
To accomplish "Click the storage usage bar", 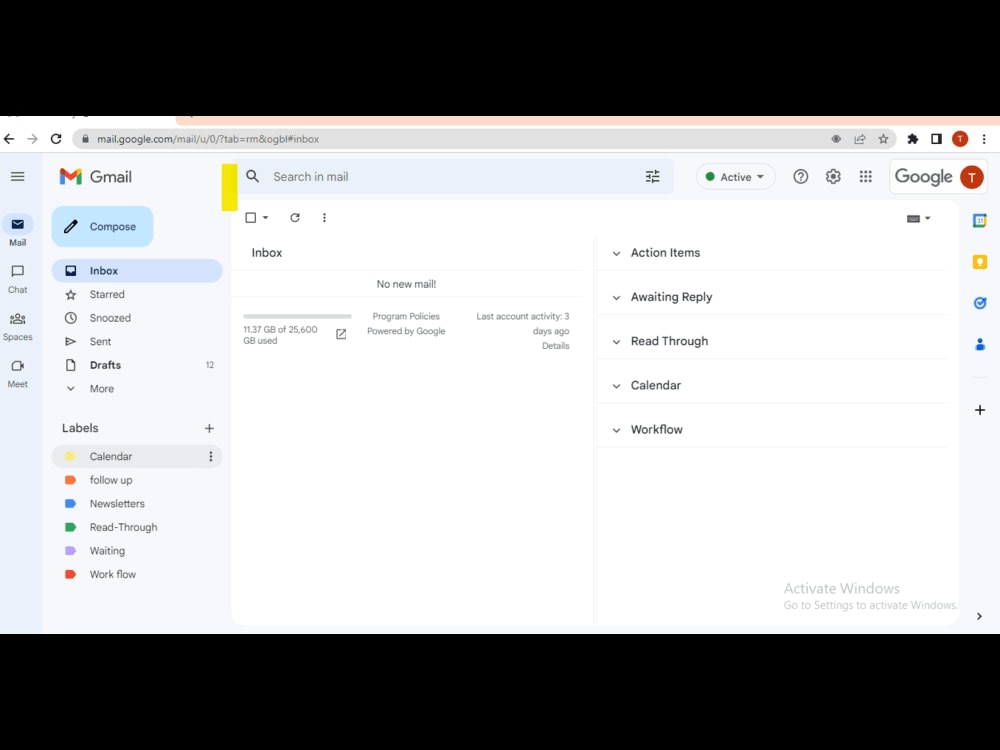I will (297, 316).
